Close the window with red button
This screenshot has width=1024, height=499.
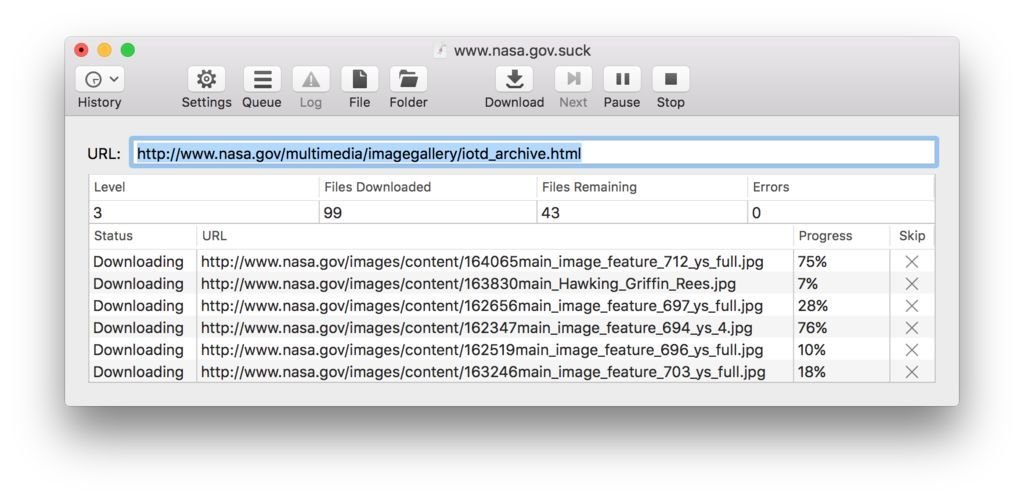click(81, 50)
